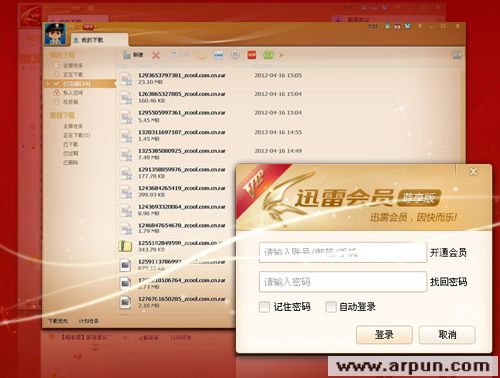The width and height of the screenshot is (500, 378).
Task: Select 已下载 under 离线下载 section
Action: coord(71,144)
